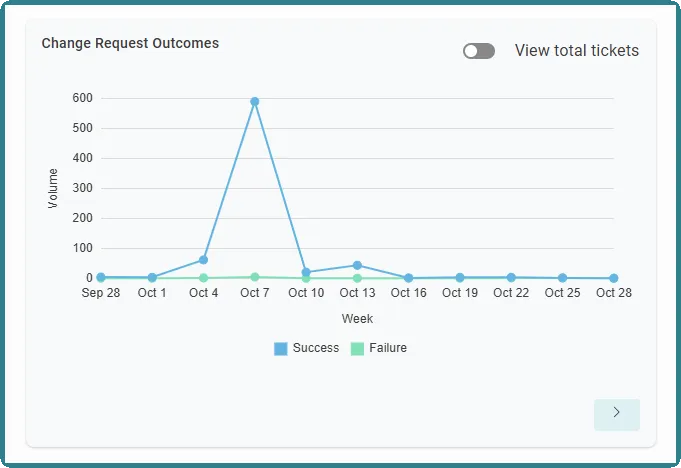Click the Oct 16 axis label
This screenshot has height=468, width=681.
[x=409, y=293]
